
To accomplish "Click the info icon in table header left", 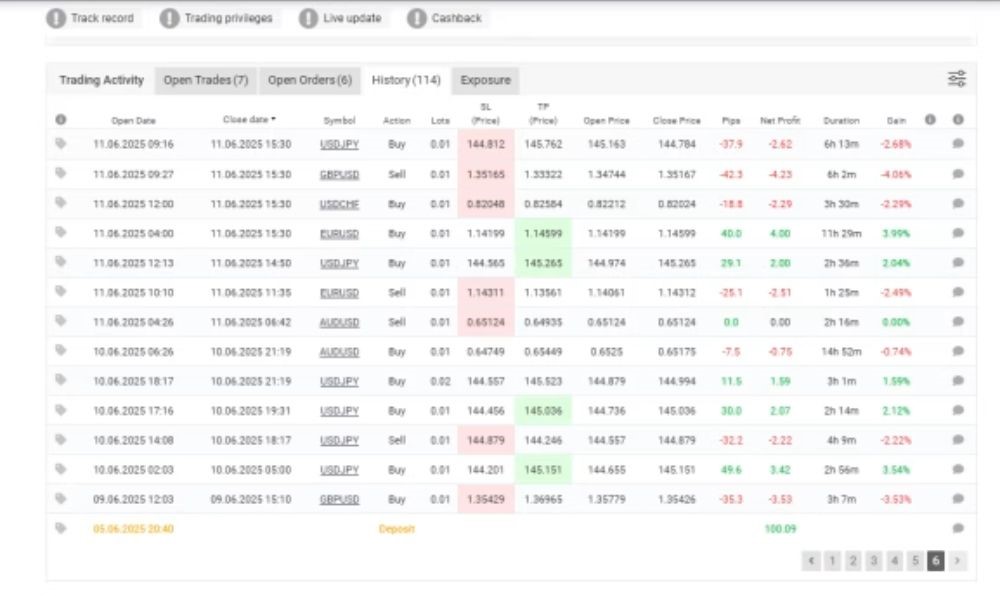I will [61, 120].
